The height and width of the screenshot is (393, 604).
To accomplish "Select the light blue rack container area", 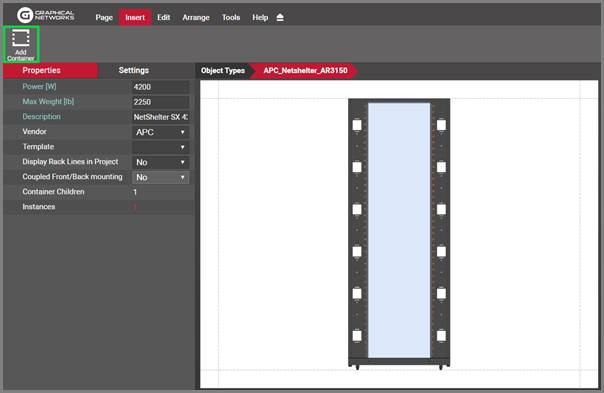I will point(399,230).
